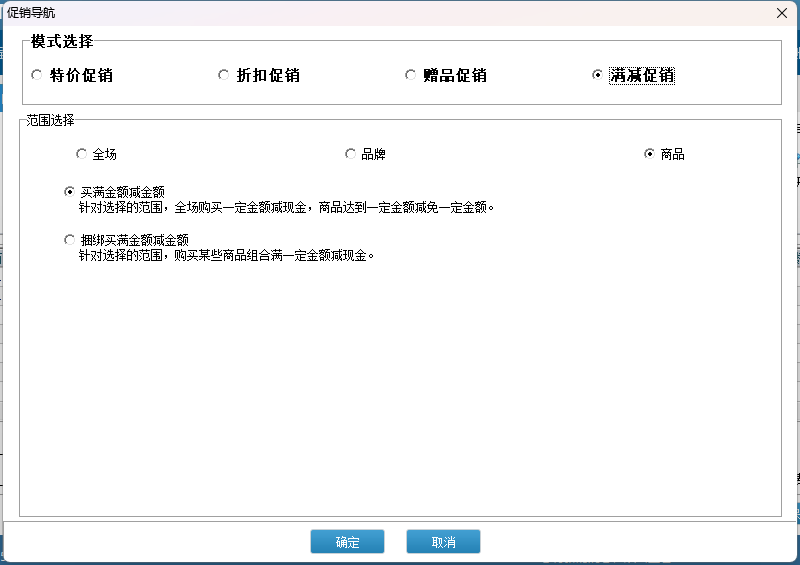Close the 促销导航 dialog window
Viewport: 800px width, 565px height.
point(782,12)
